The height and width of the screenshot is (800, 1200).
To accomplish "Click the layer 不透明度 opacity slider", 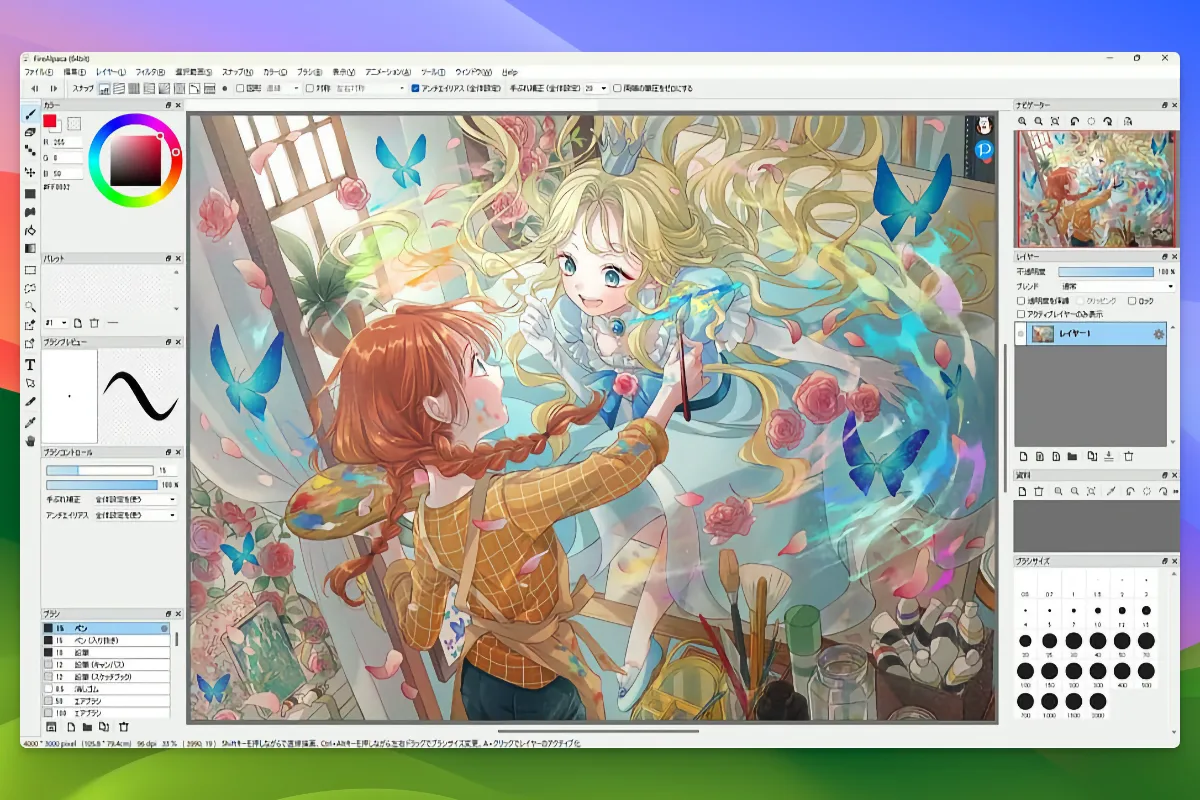I will coord(1105,271).
